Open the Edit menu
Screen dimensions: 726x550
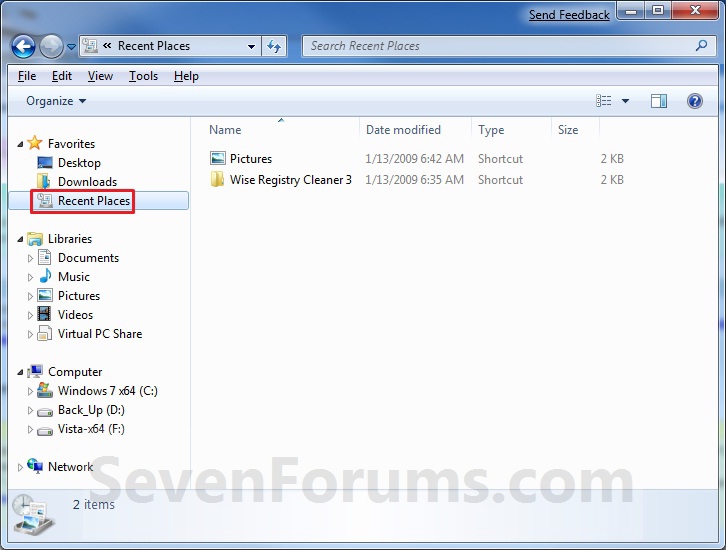(62, 76)
